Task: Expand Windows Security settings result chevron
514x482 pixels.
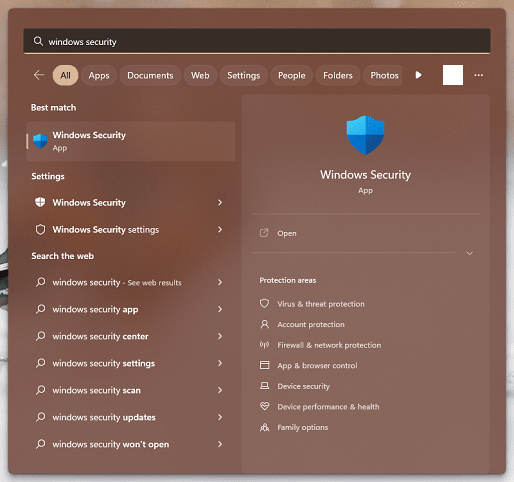Action: tap(220, 229)
